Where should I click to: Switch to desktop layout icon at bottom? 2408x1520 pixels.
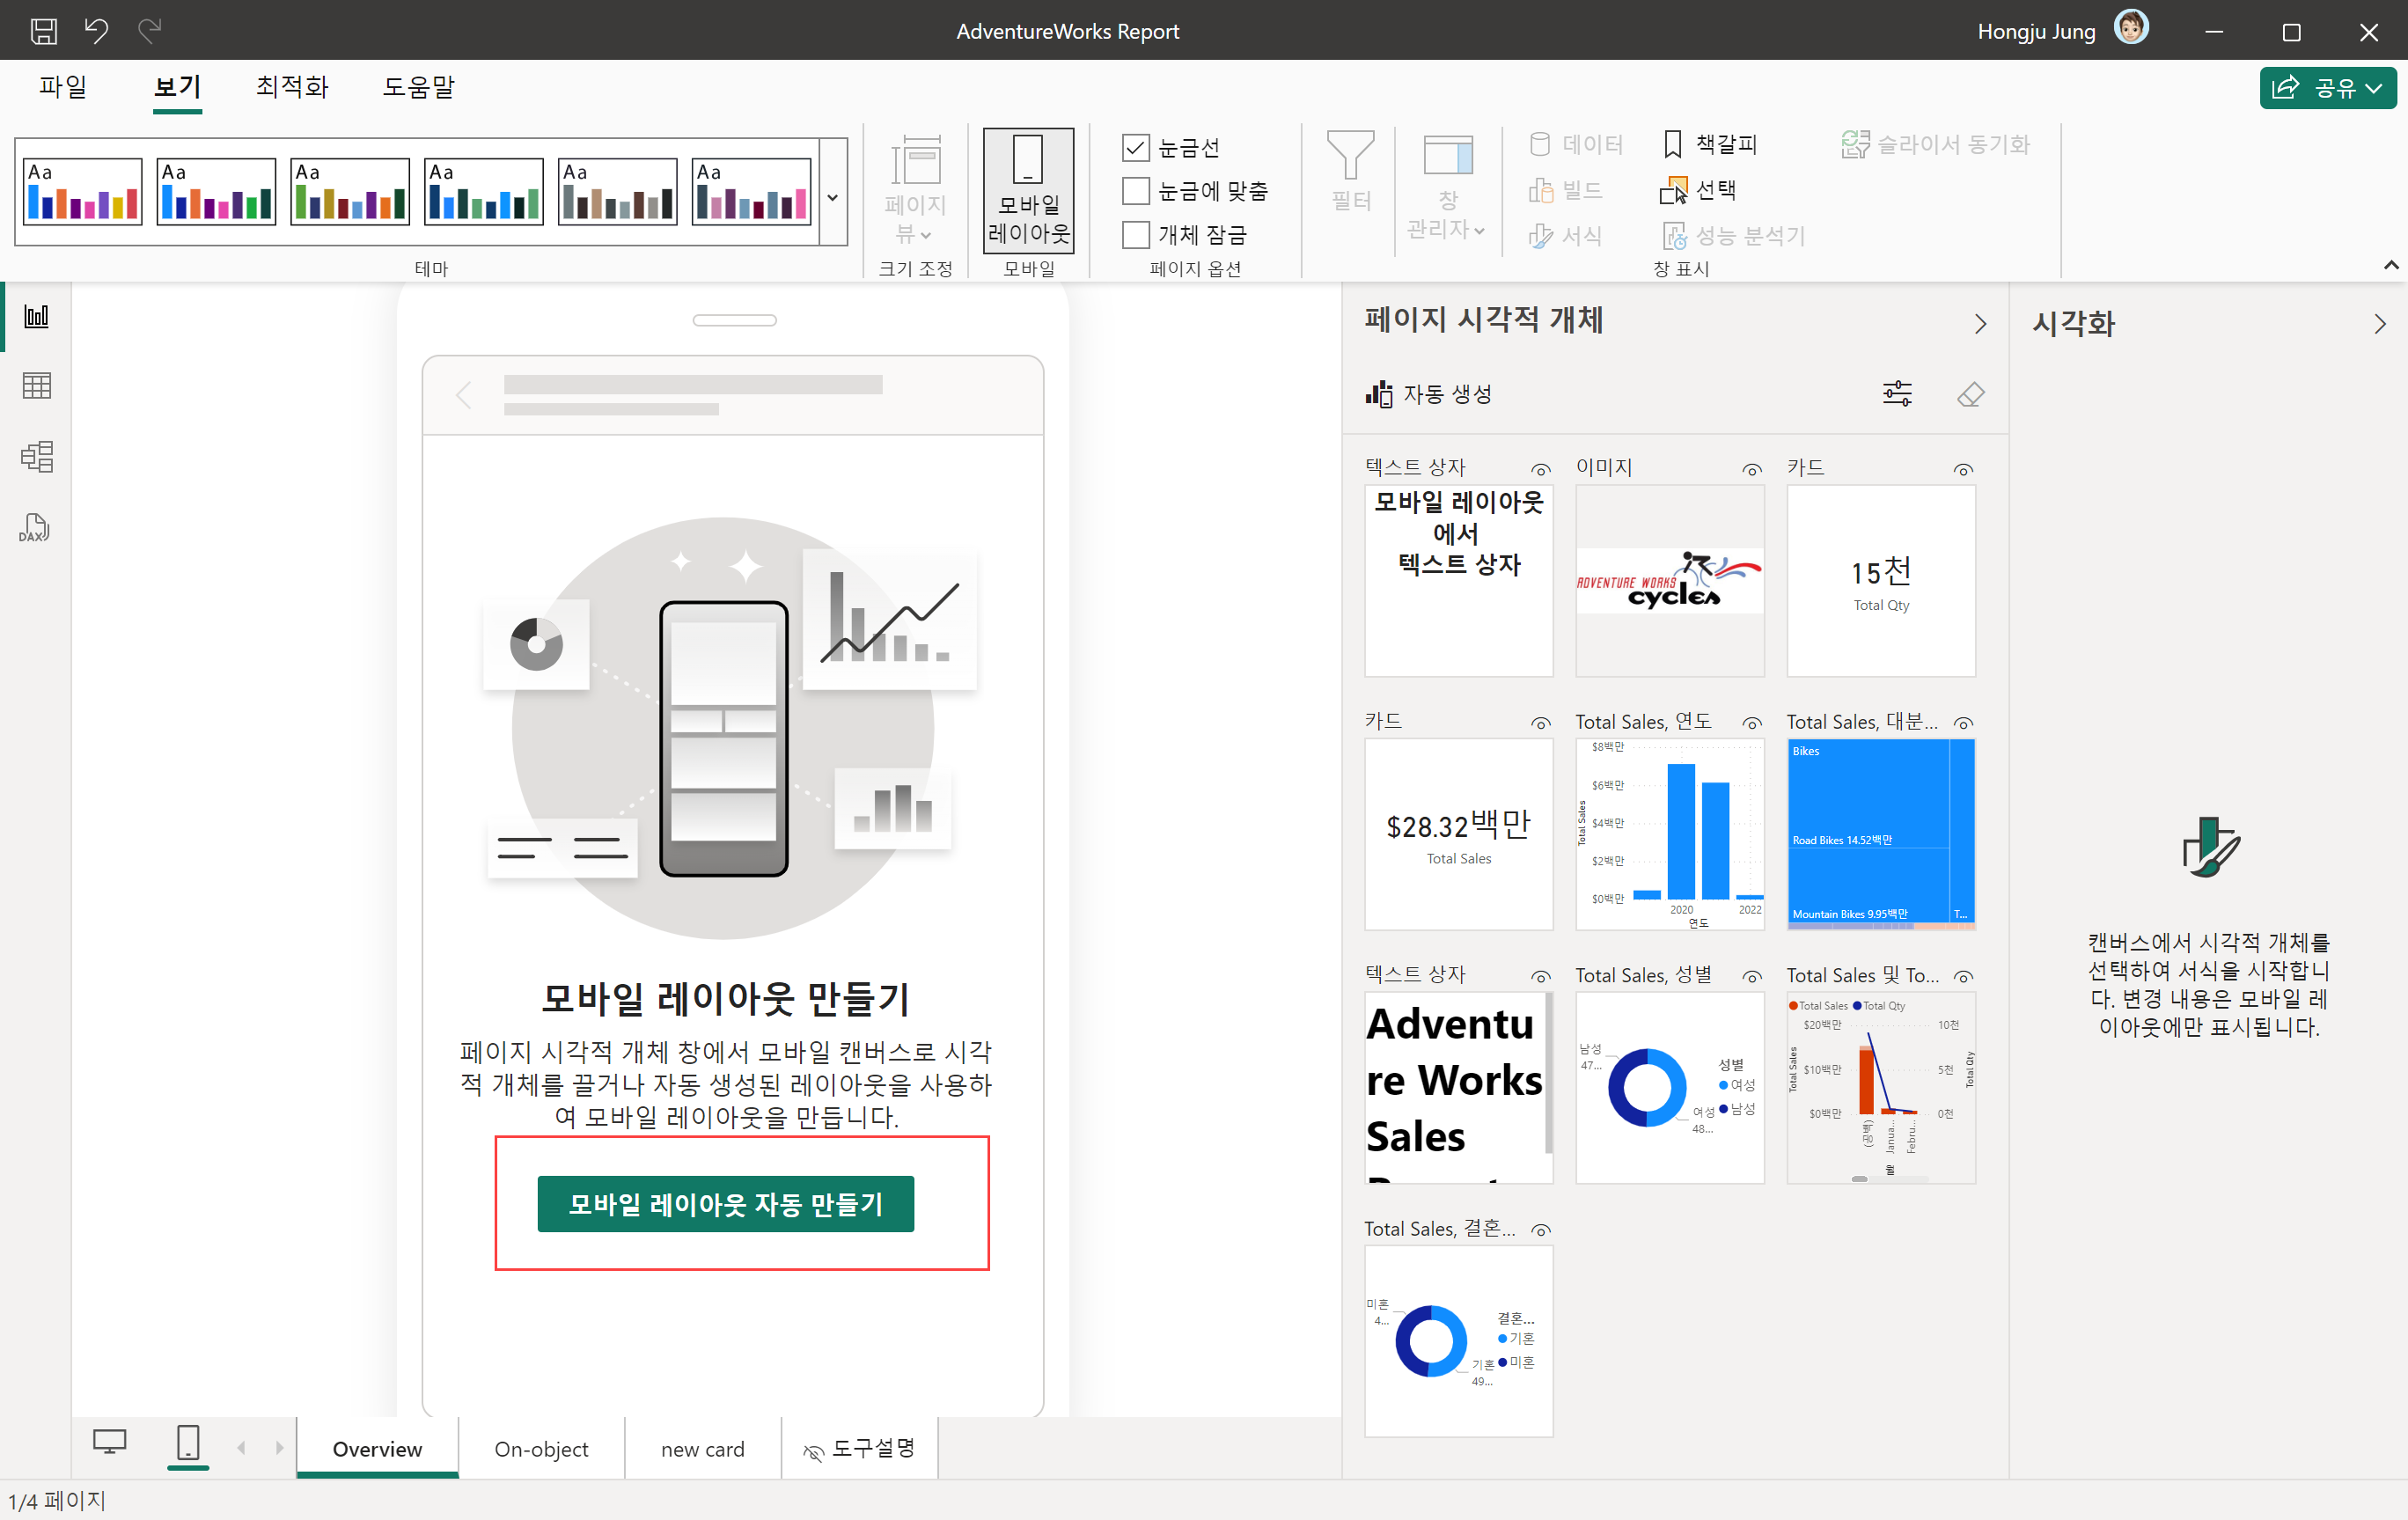point(109,1443)
